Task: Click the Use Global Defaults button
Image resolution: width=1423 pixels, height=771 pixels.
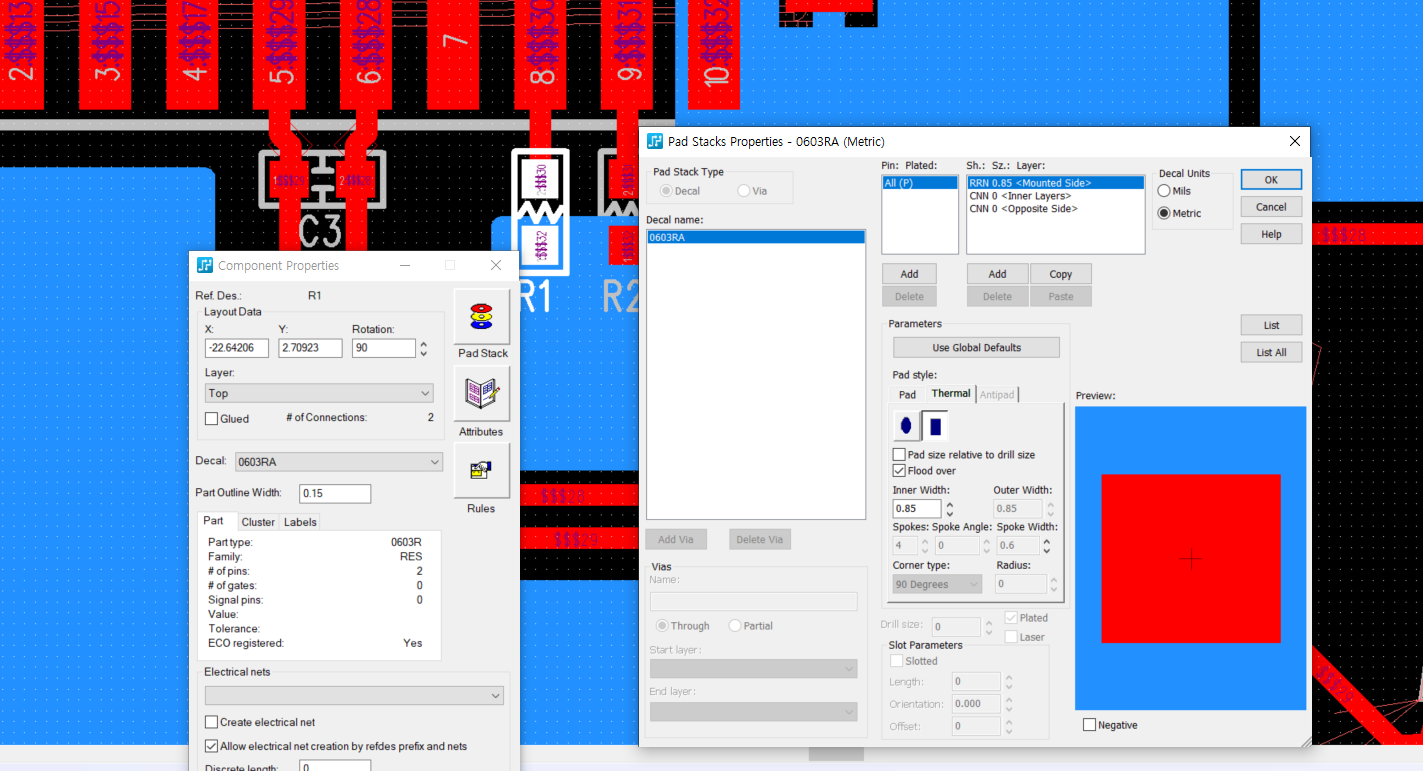Action: [976, 348]
